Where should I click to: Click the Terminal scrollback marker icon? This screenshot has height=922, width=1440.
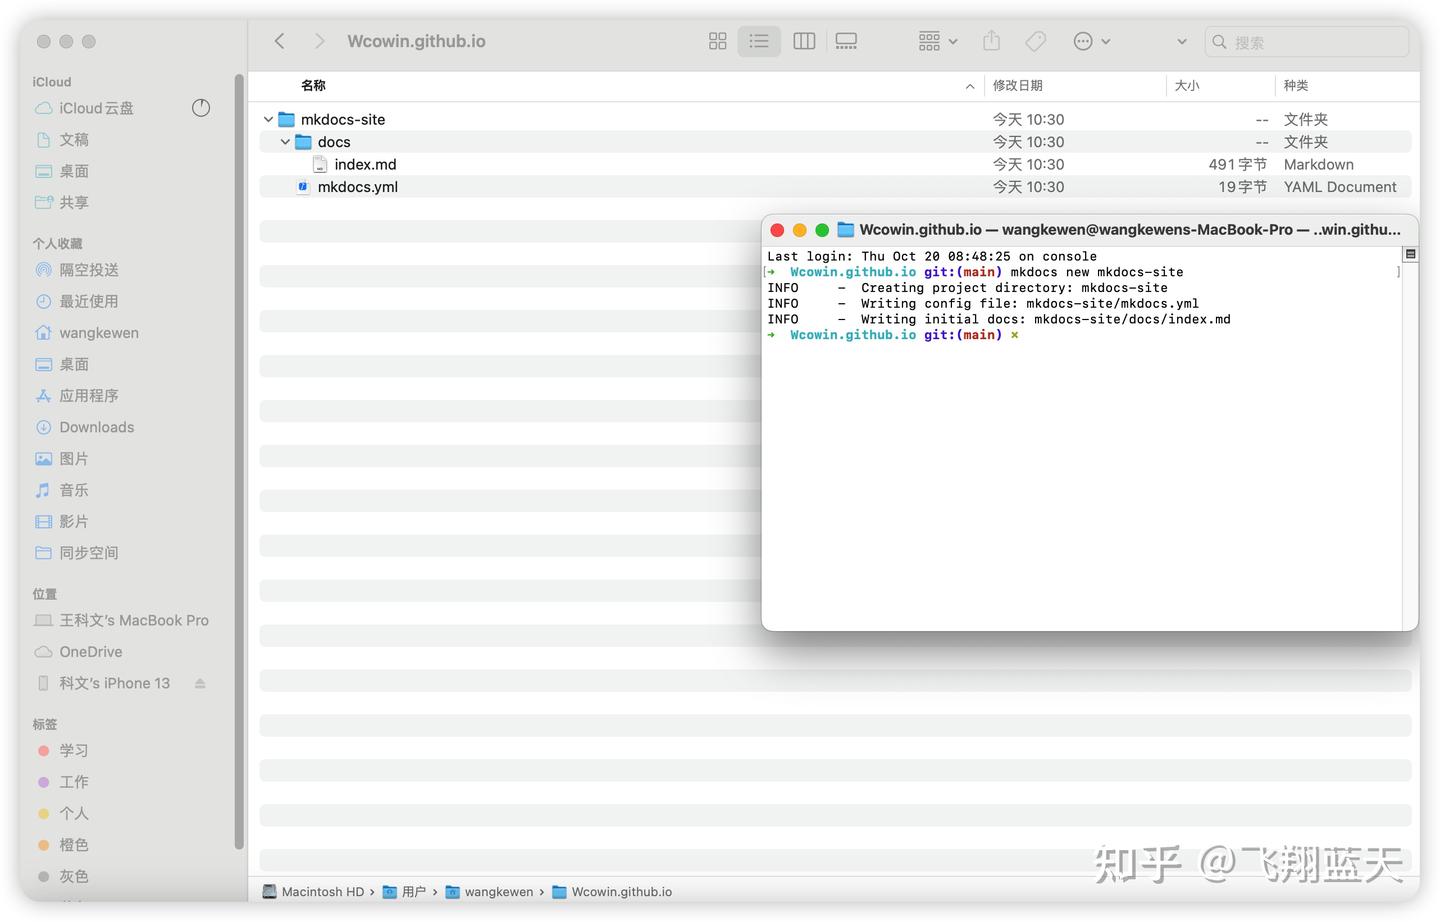coord(1410,254)
